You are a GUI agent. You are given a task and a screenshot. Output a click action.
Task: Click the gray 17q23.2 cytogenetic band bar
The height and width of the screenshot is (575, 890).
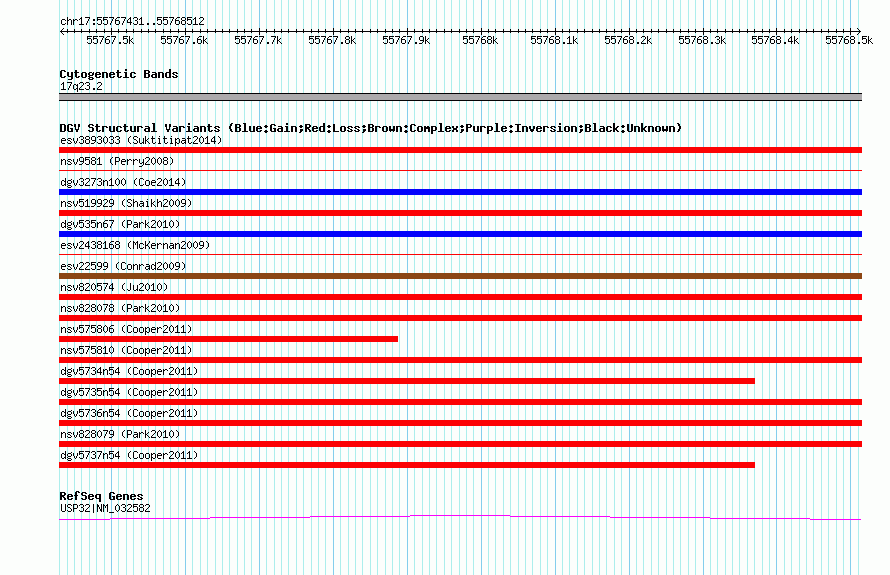pos(460,97)
